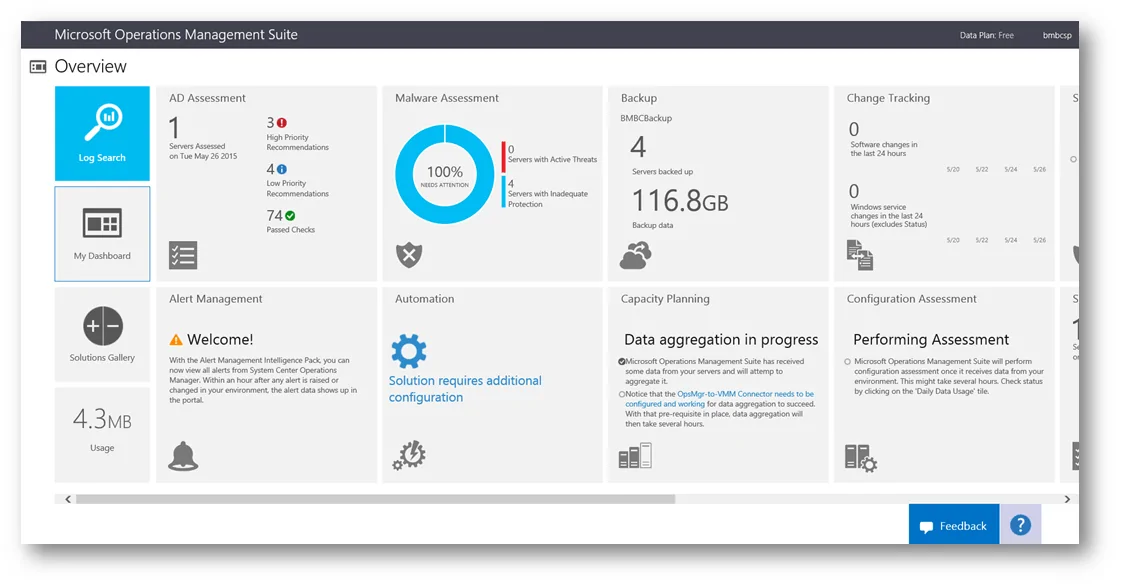Screen dimensions: 1121x586
Task: Click the Capacity Planning servers icon
Action: pos(635,456)
